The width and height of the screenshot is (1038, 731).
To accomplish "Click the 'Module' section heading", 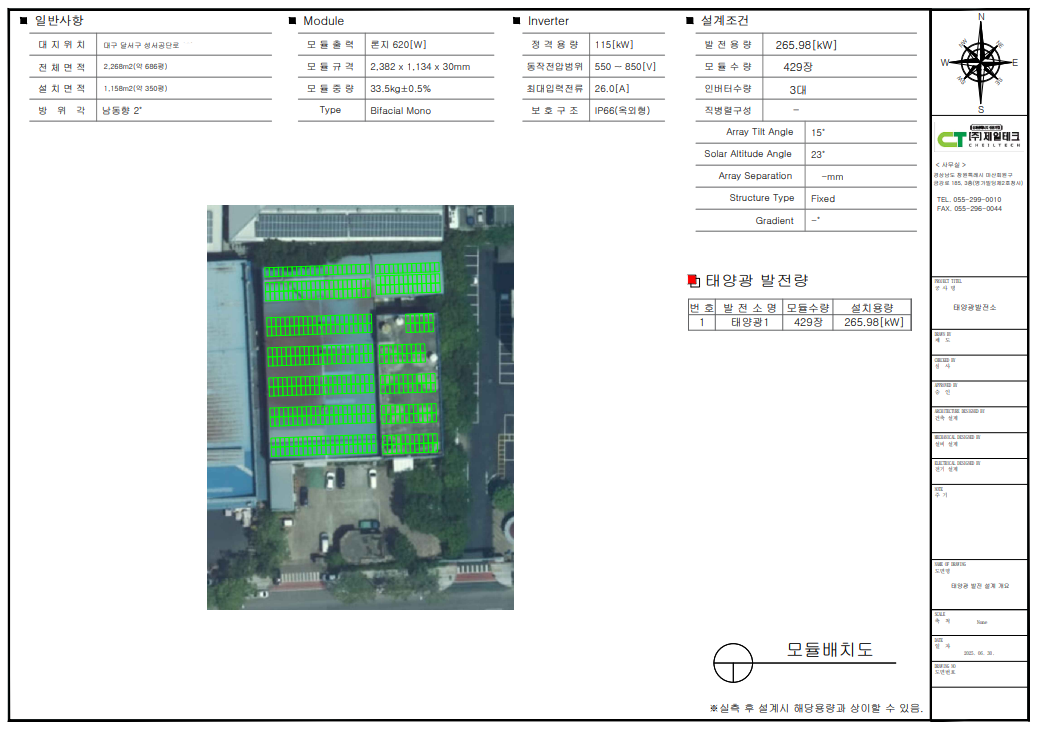I will pos(323,21).
